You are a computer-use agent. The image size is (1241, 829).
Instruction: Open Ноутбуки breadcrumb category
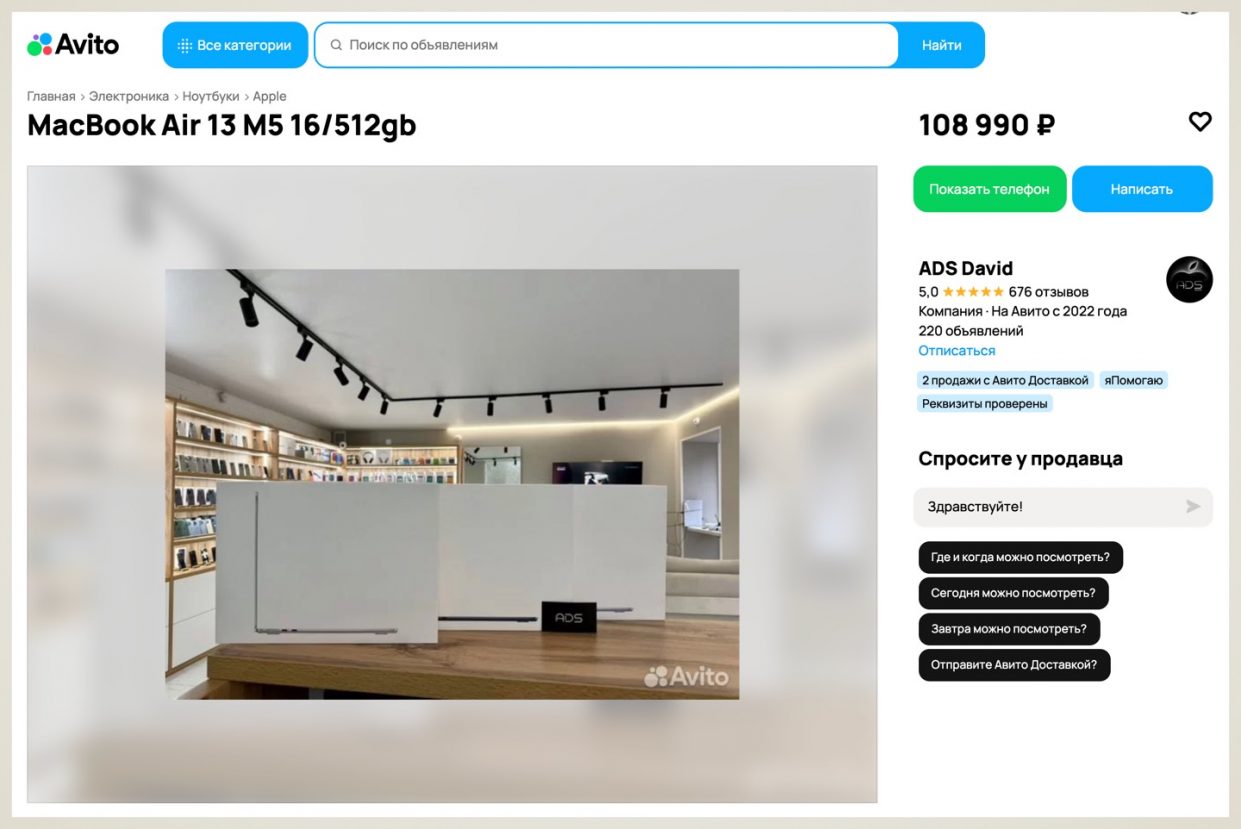pos(211,96)
